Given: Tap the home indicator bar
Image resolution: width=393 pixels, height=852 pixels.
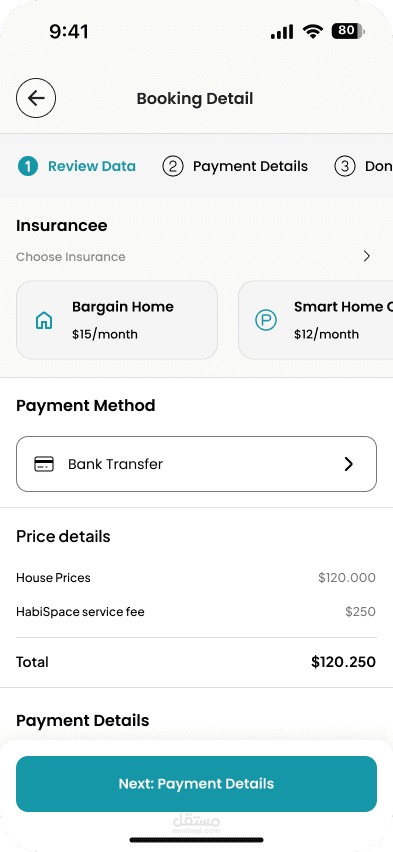Looking at the screenshot, I should [x=196, y=840].
